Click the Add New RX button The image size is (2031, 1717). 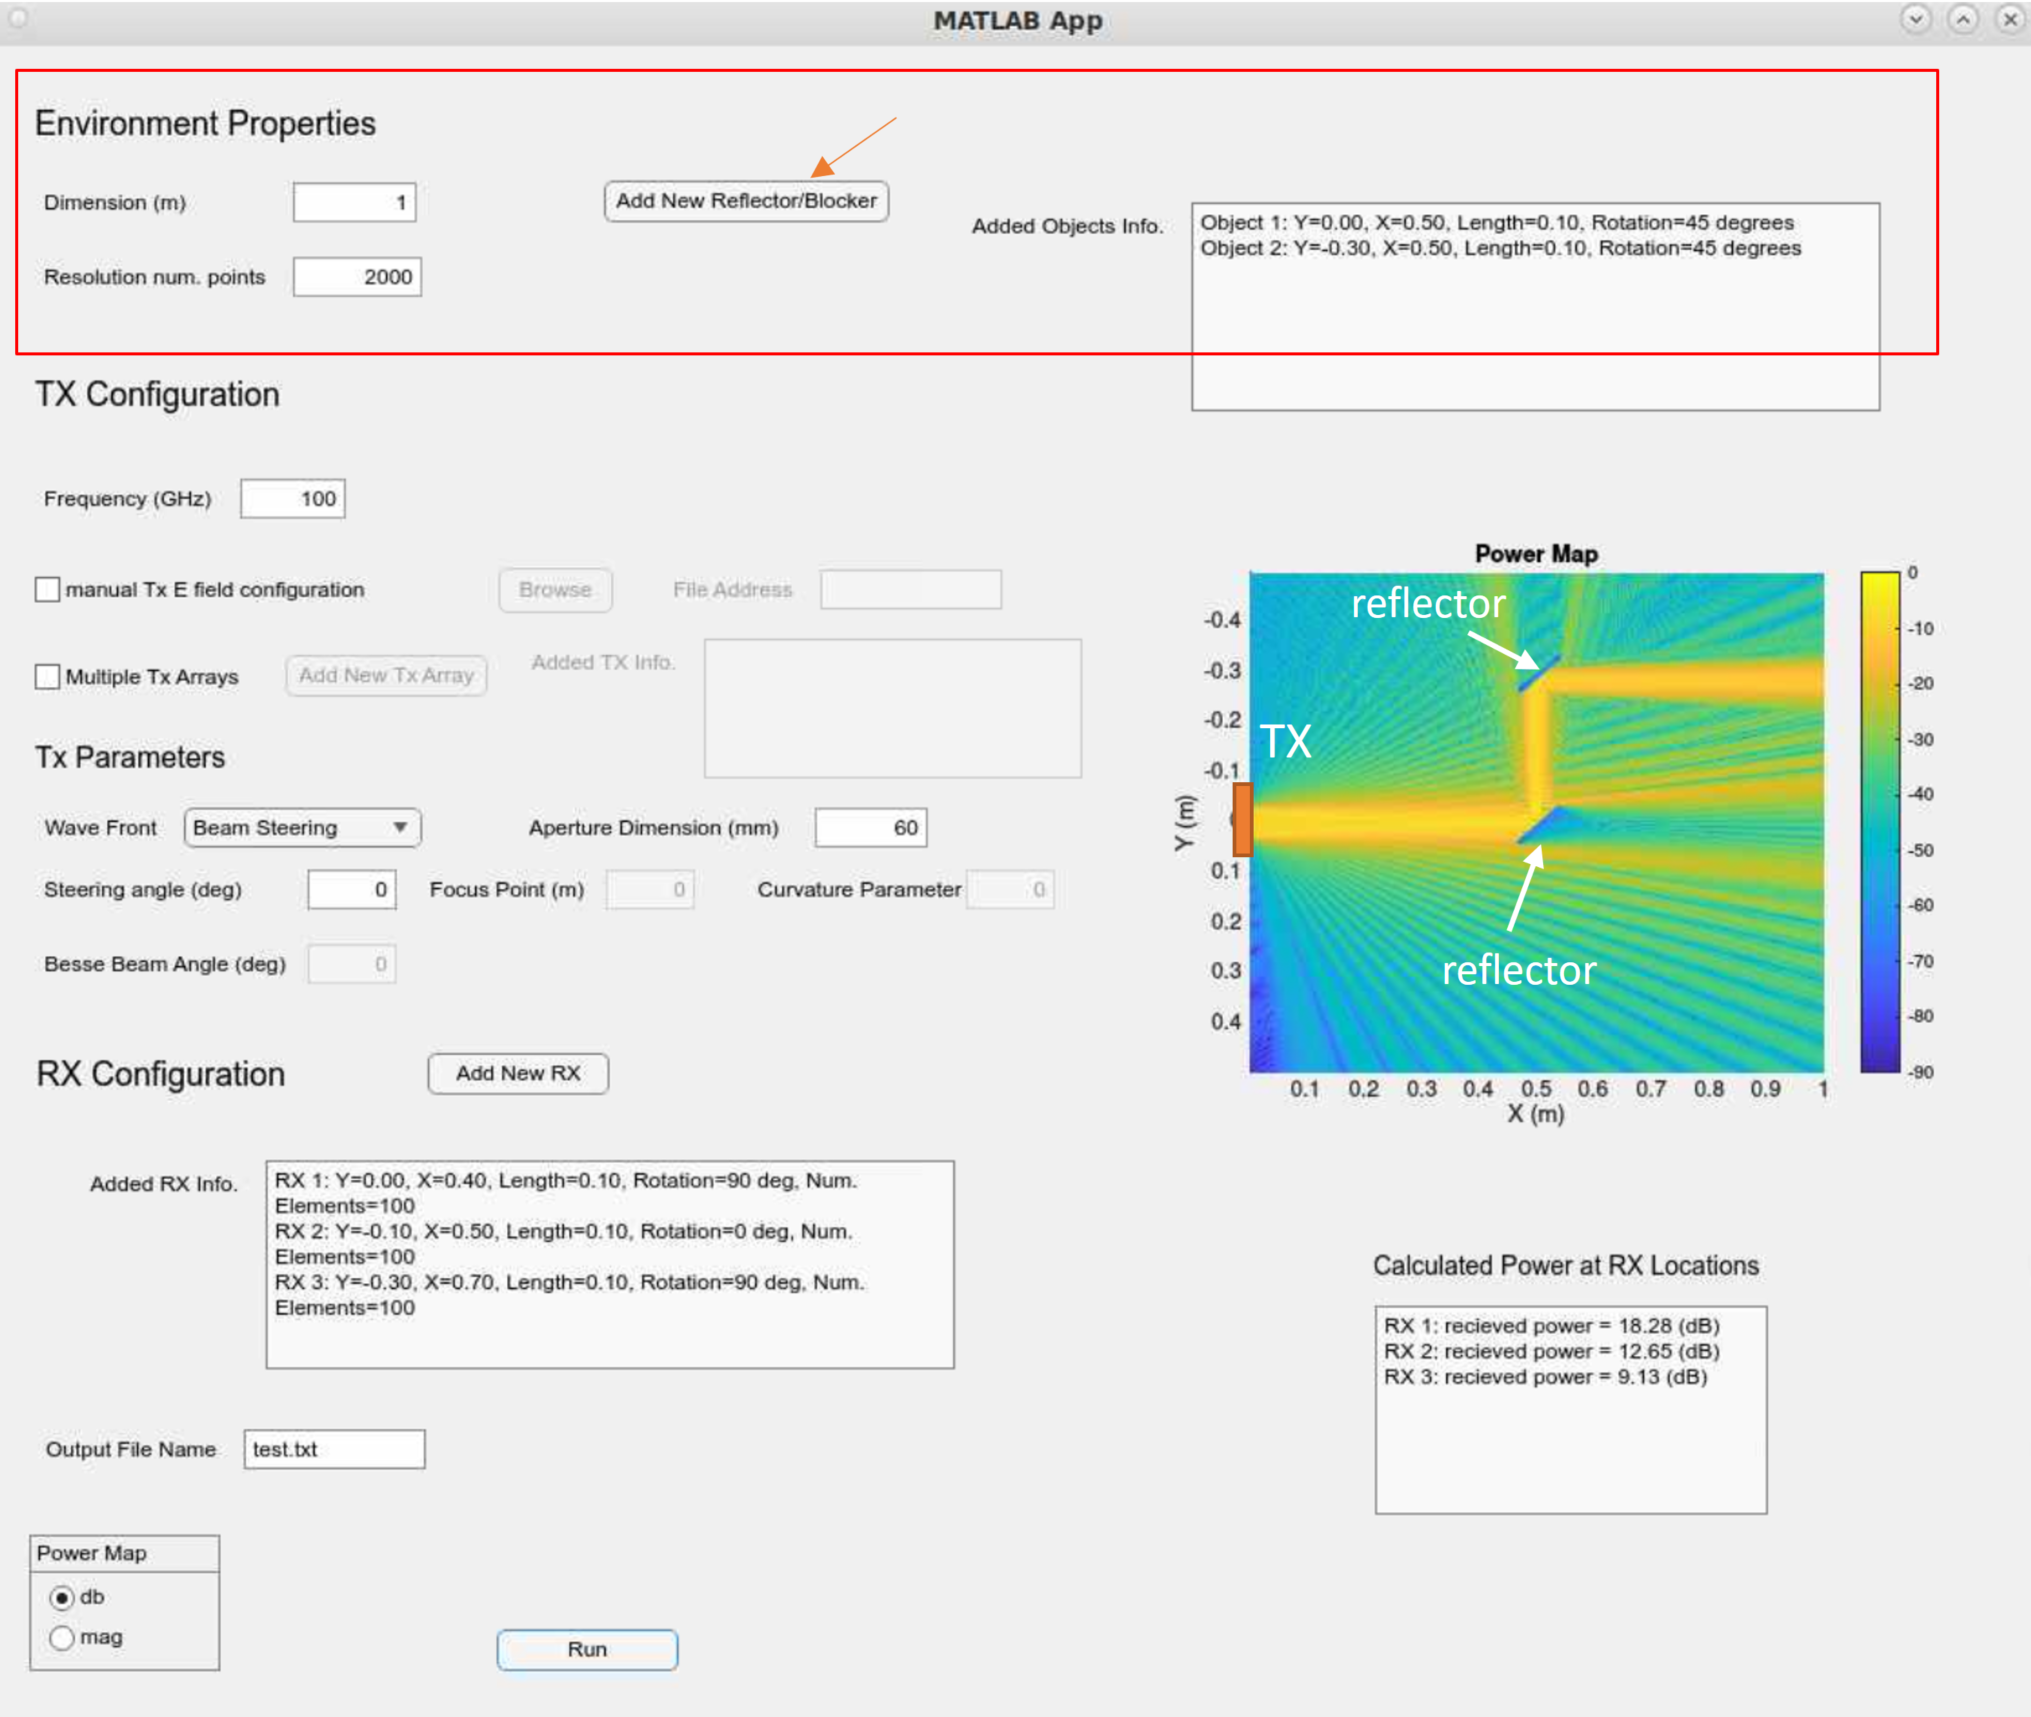(518, 1074)
